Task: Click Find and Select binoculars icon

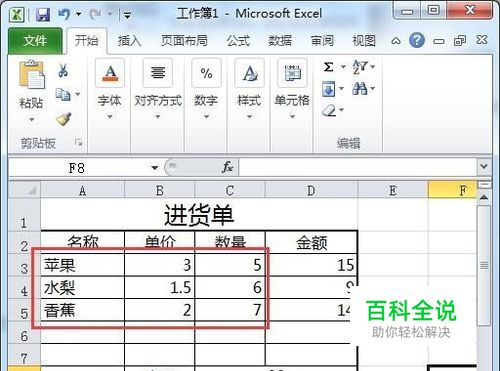Action: pyautogui.click(x=360, y=89)
